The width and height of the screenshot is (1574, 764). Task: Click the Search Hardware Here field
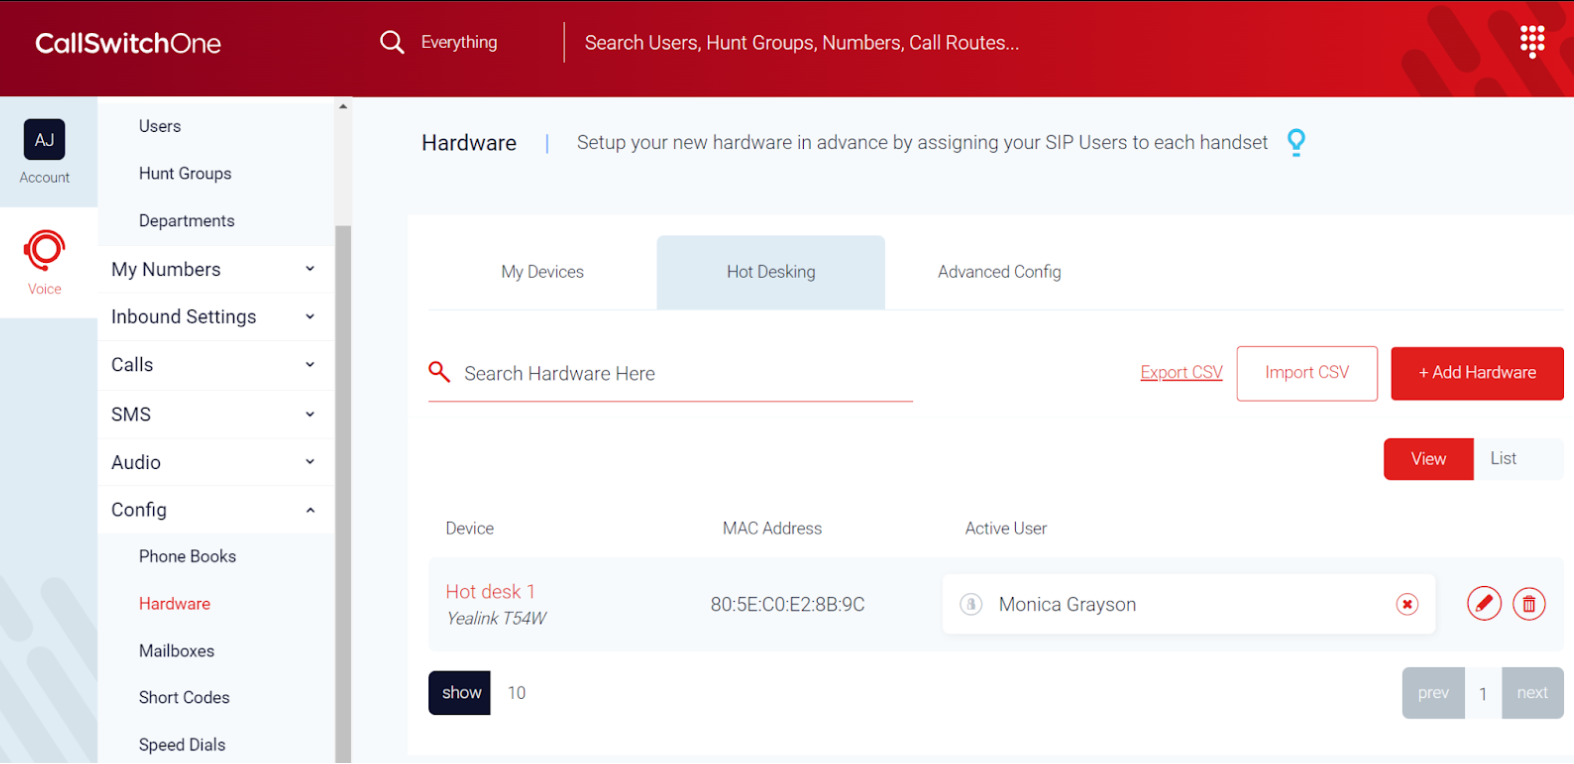pyautogui.click(x=670, y=374)
